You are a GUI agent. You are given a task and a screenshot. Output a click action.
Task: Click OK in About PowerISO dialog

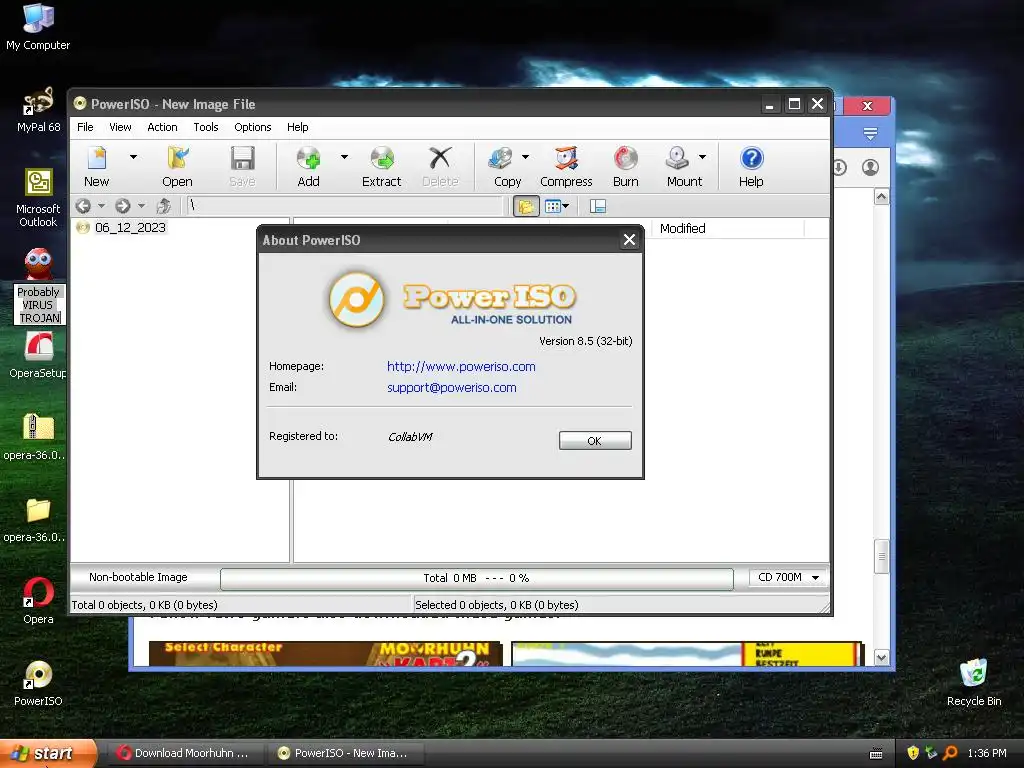pos(595,441)
